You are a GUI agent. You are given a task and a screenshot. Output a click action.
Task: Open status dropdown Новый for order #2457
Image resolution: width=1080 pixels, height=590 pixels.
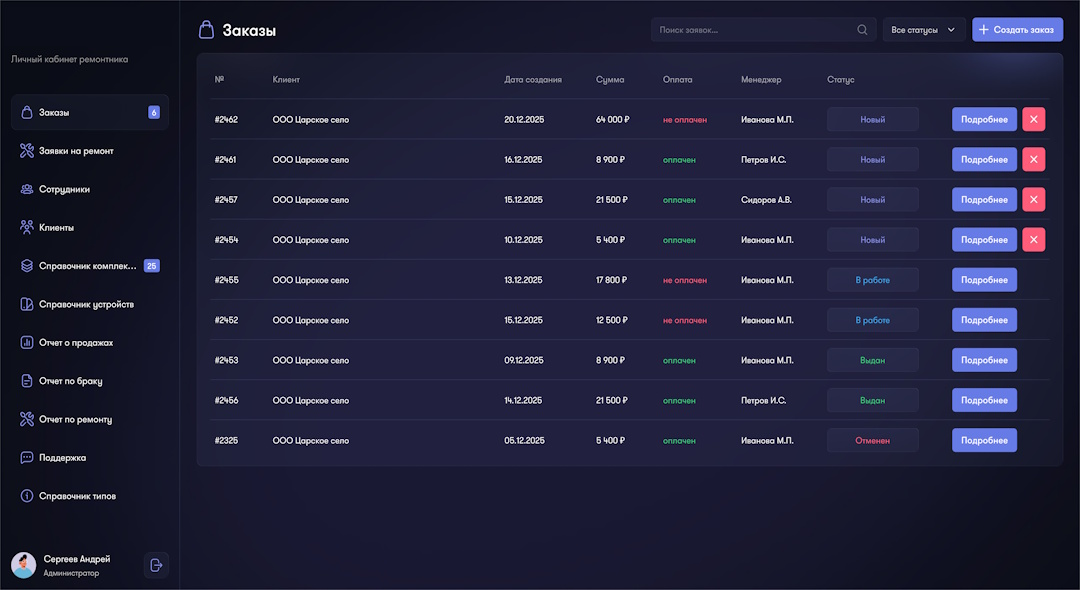(x=873, y=200)
